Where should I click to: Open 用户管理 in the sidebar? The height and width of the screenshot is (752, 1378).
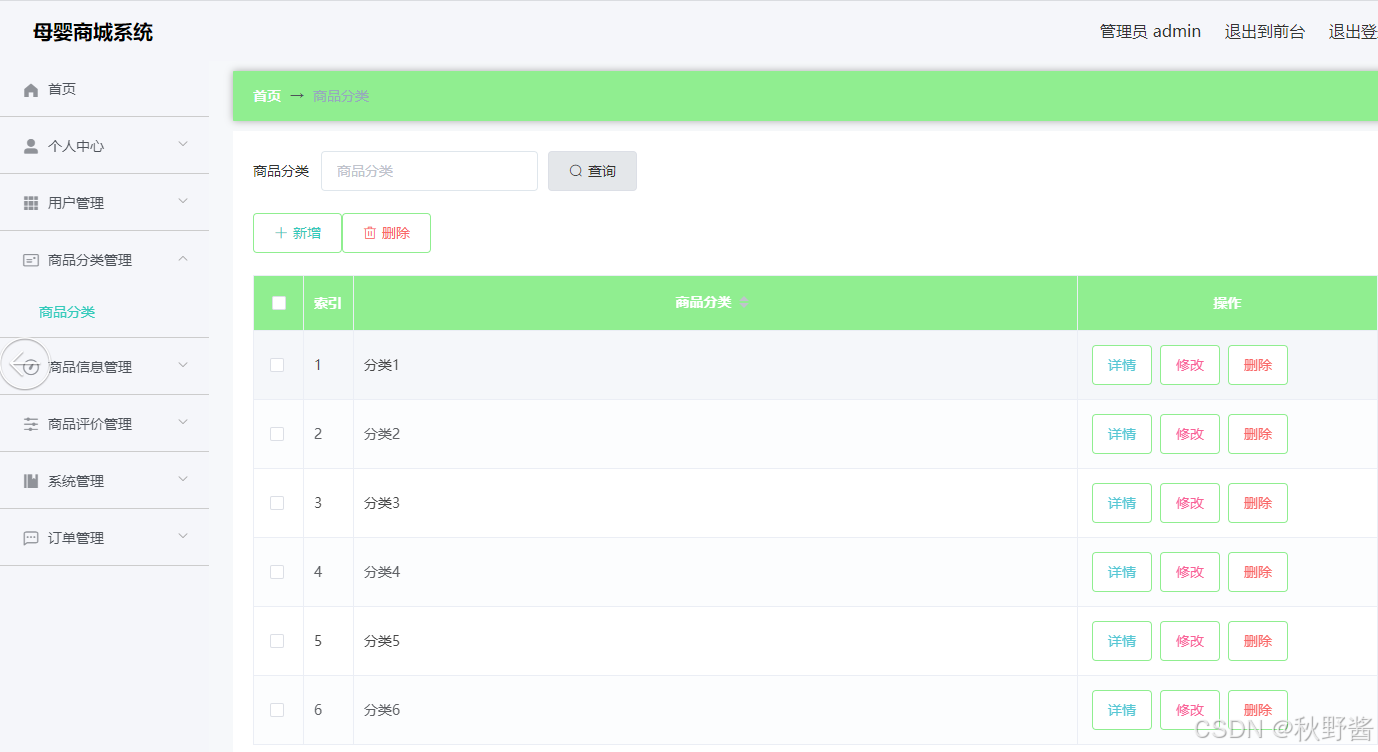coord(105,203)
